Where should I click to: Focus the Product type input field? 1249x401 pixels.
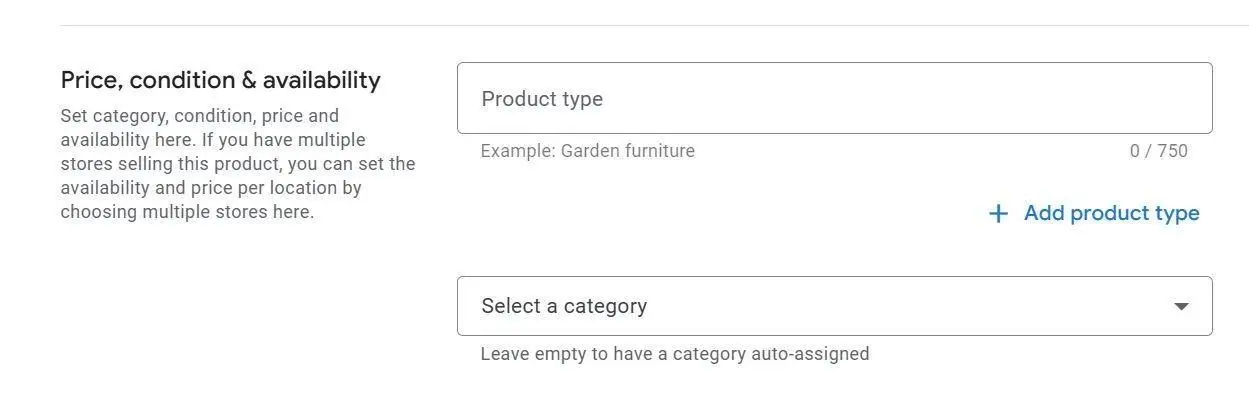[x=834, y=98]
